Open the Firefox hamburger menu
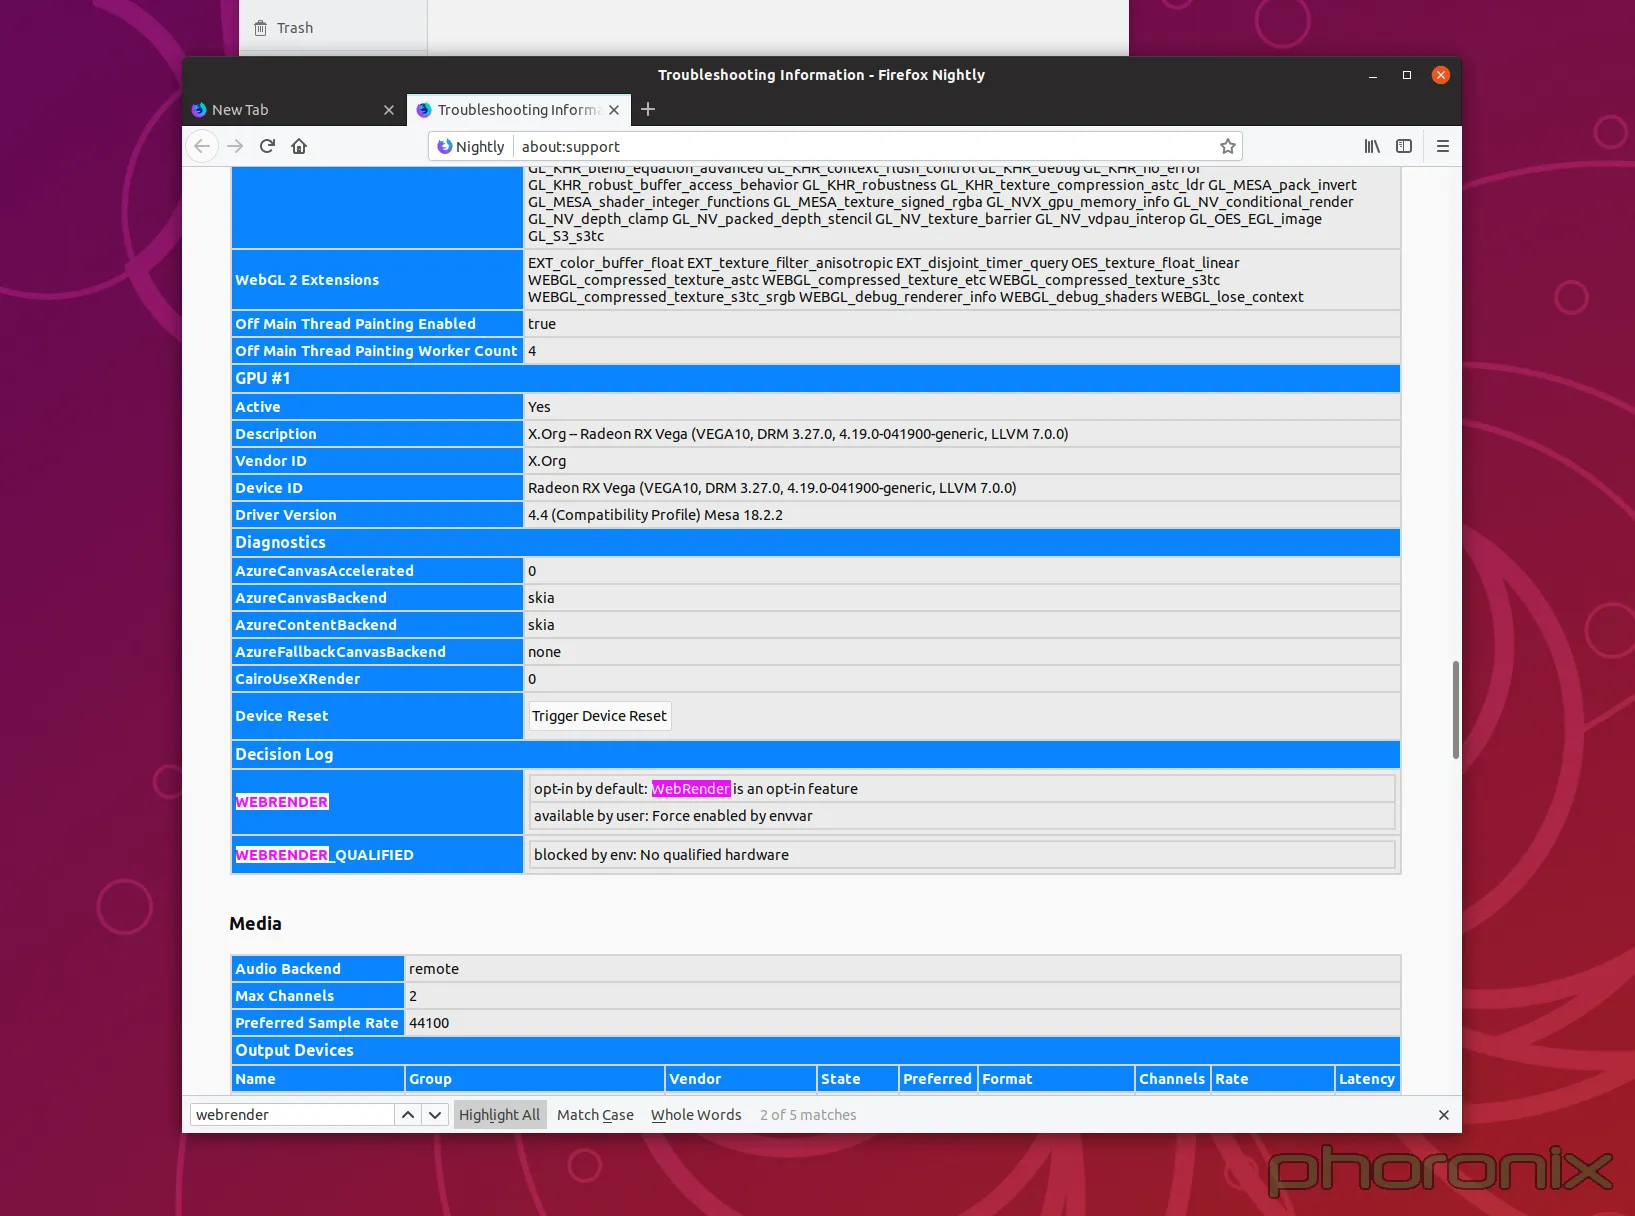 1443,146
